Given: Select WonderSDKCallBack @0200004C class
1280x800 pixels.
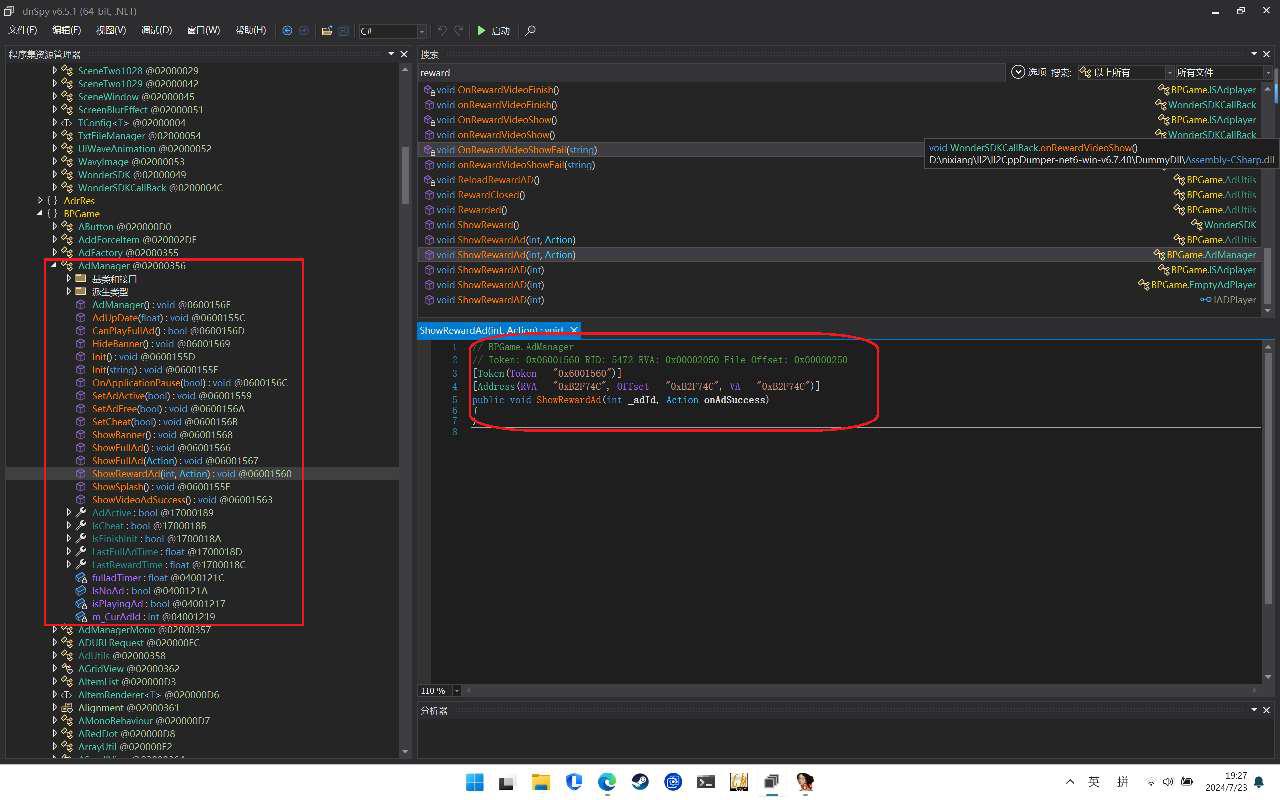Looking at the screenshot, I should (150, 188).
